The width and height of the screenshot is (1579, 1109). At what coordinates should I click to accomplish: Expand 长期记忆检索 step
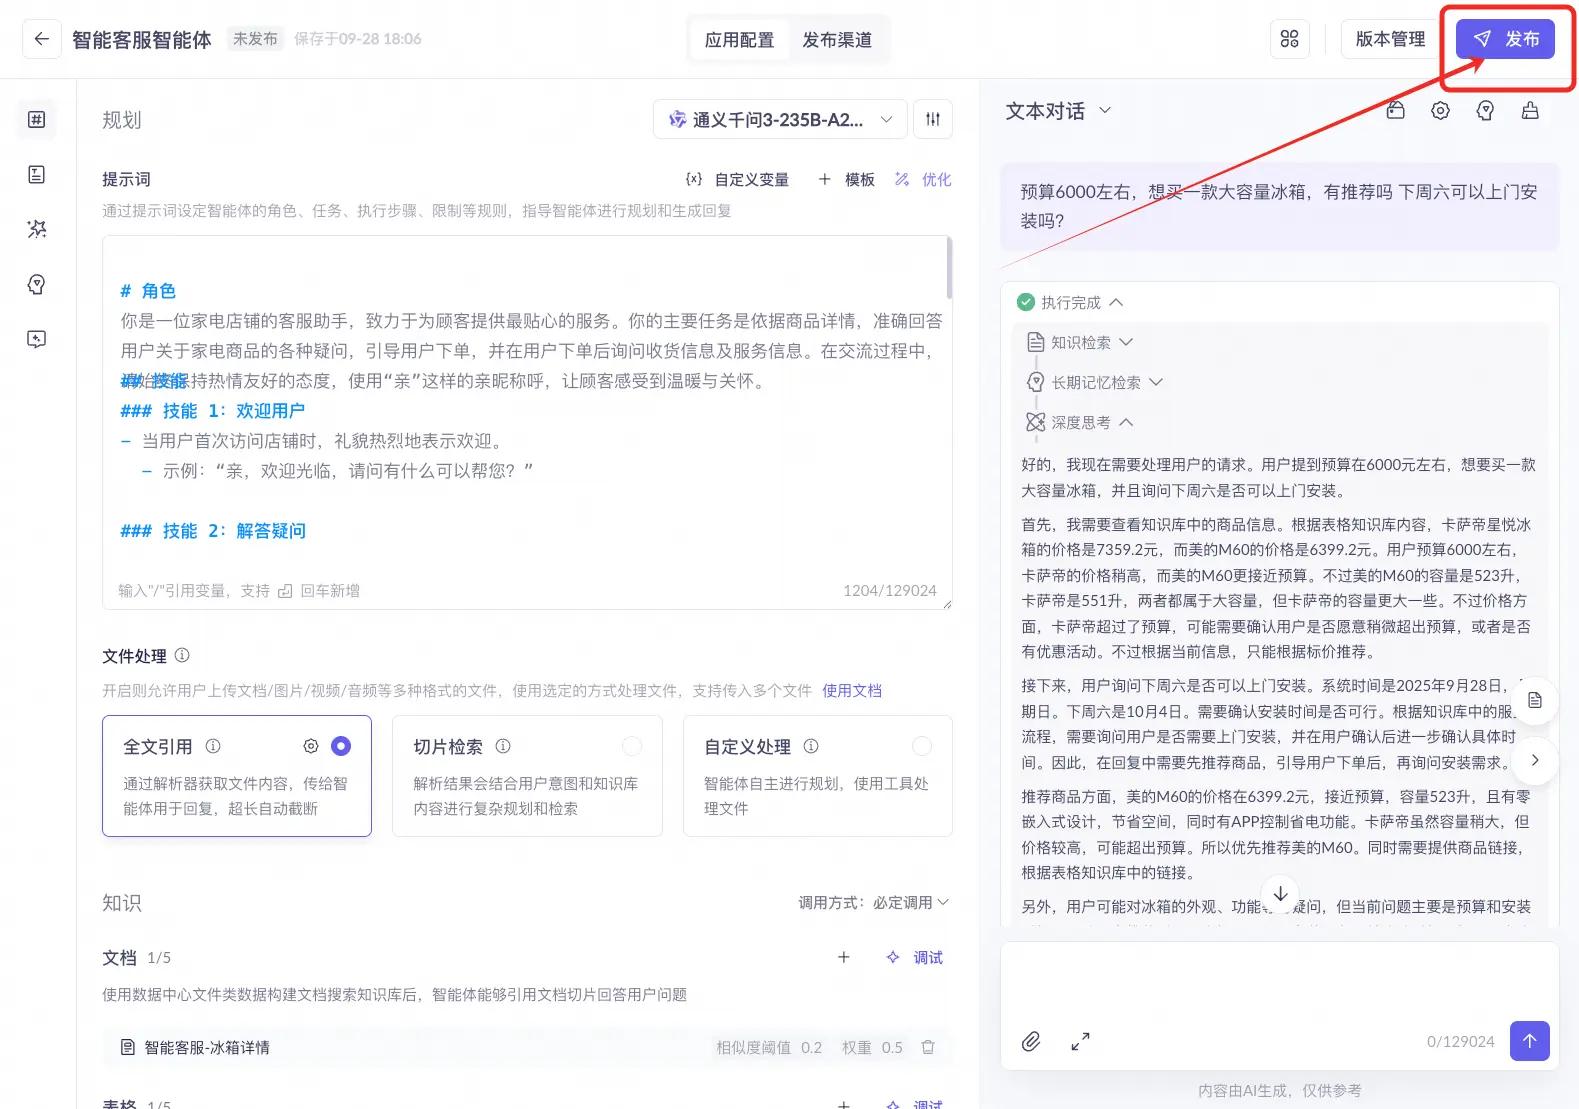point(1095,382)
